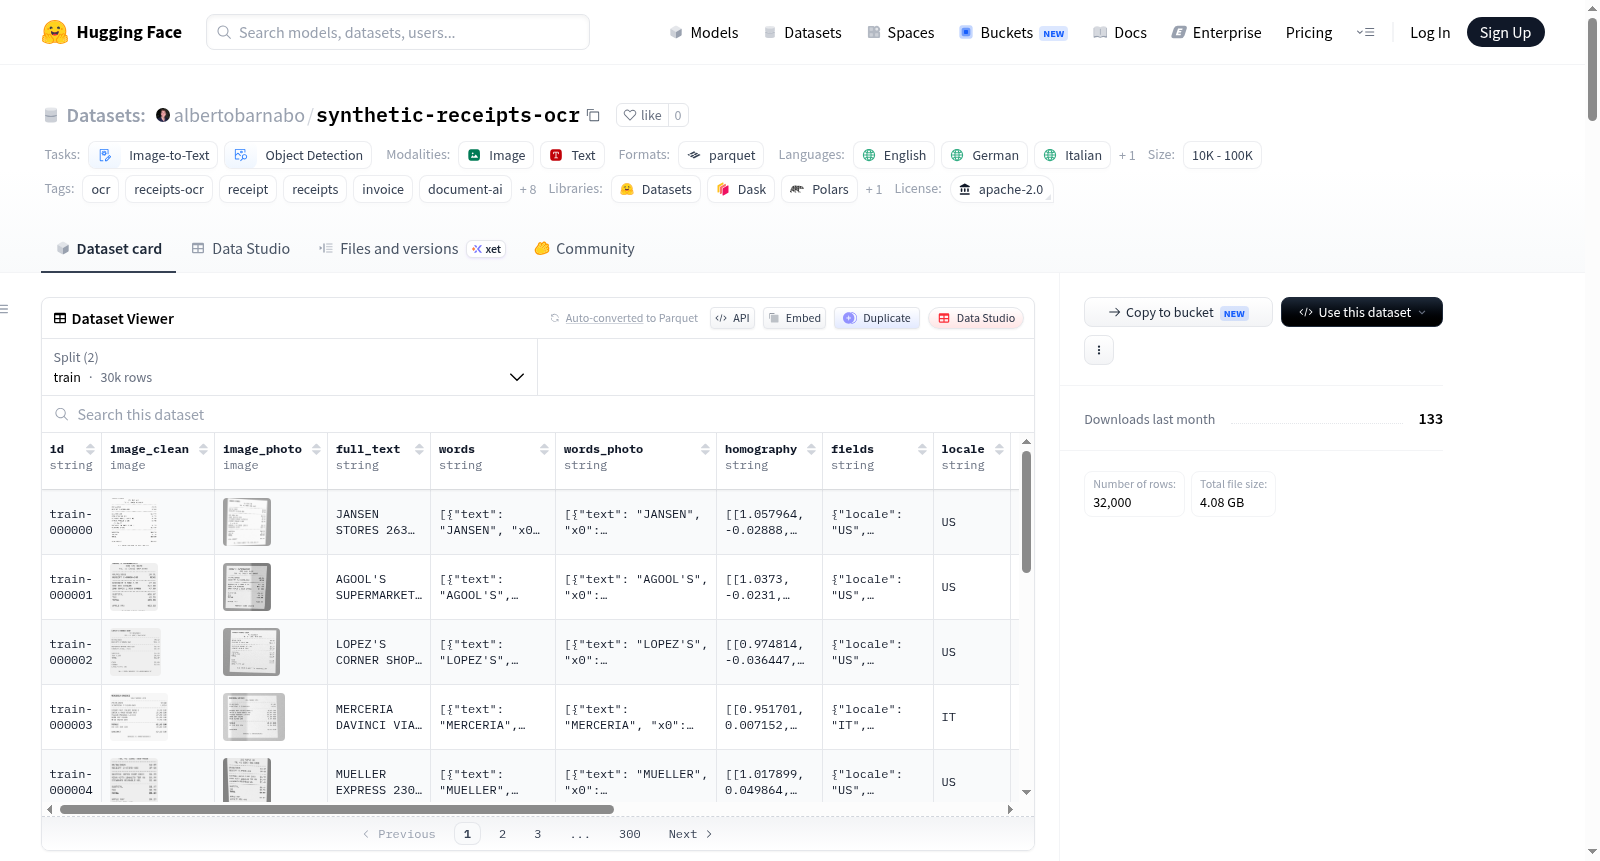Go to page 300 of dataset rows
Viewport: 1600px width, 861px height.
(x=630, y=834)
